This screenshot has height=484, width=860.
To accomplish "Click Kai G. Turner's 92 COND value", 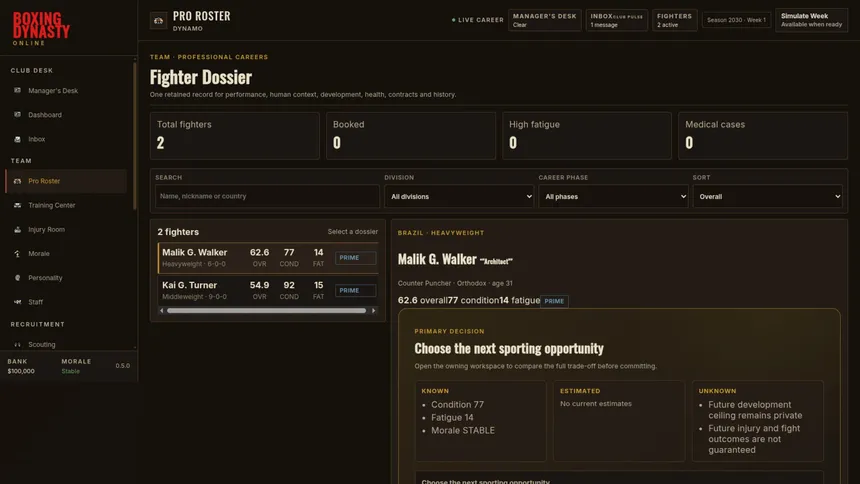I will tap(289, 285).
